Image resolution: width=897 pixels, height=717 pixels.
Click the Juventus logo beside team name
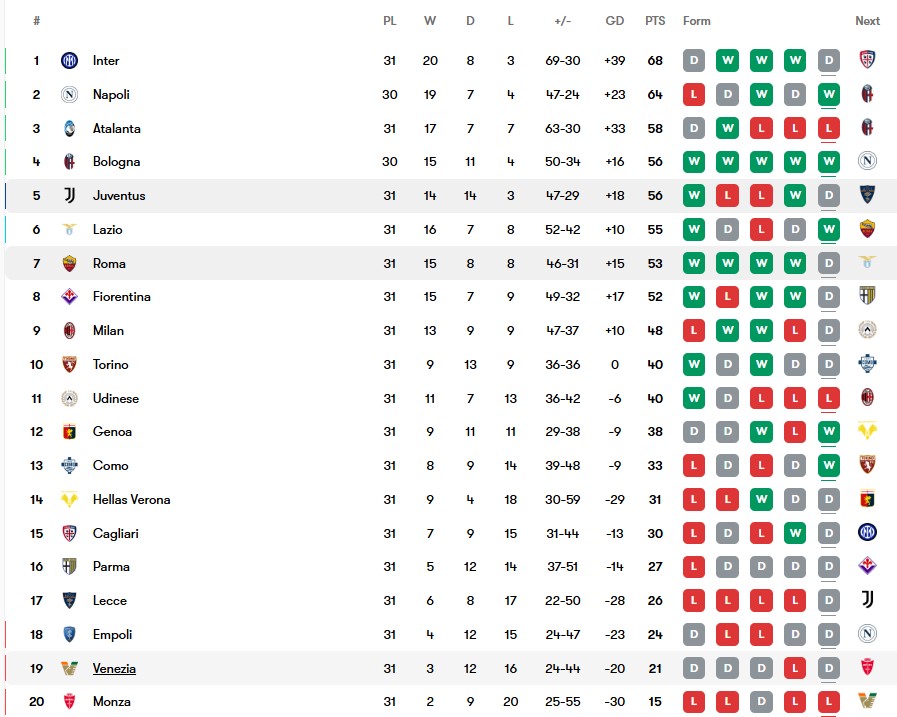69,196
